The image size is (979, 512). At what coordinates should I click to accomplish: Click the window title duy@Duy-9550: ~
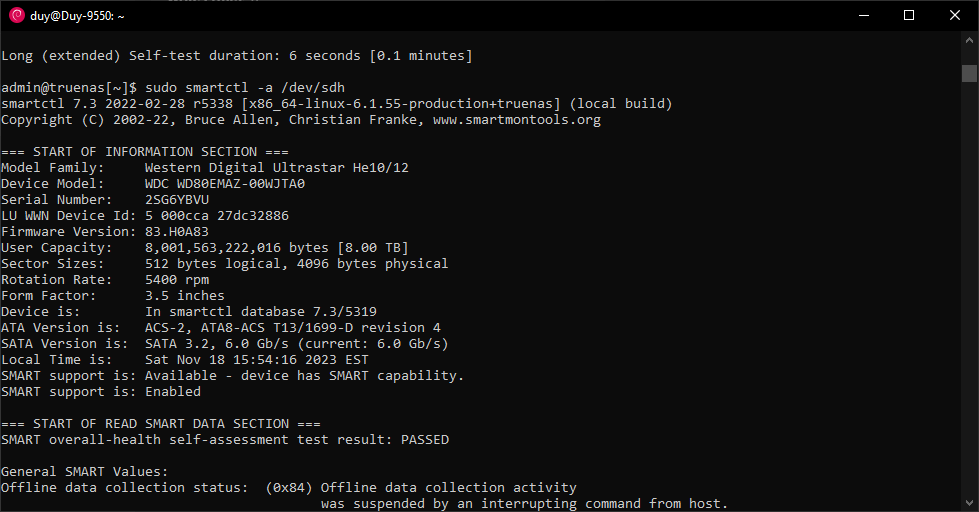coord(77,16)
